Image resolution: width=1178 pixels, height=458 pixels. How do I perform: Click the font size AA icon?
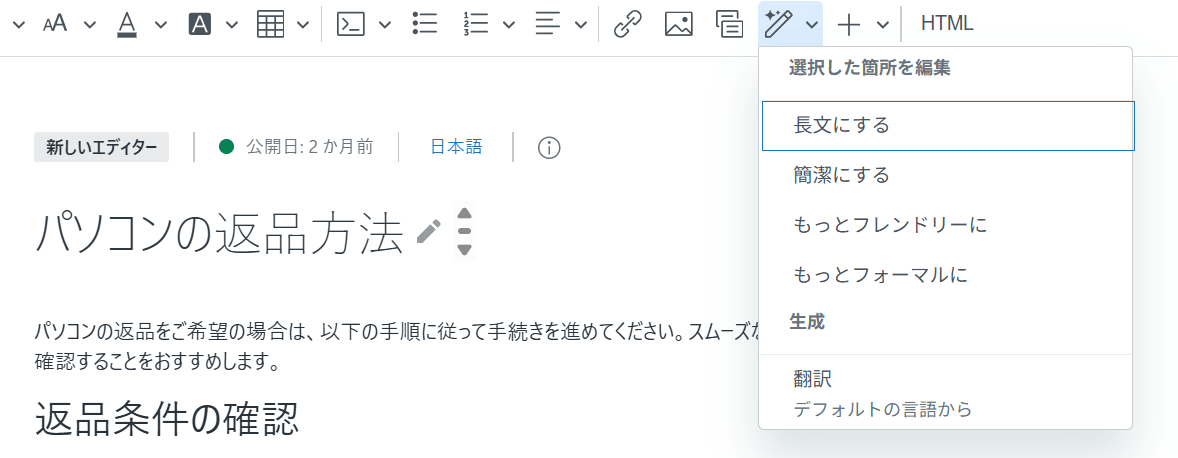pyautogui.click(x=55, y=24)
